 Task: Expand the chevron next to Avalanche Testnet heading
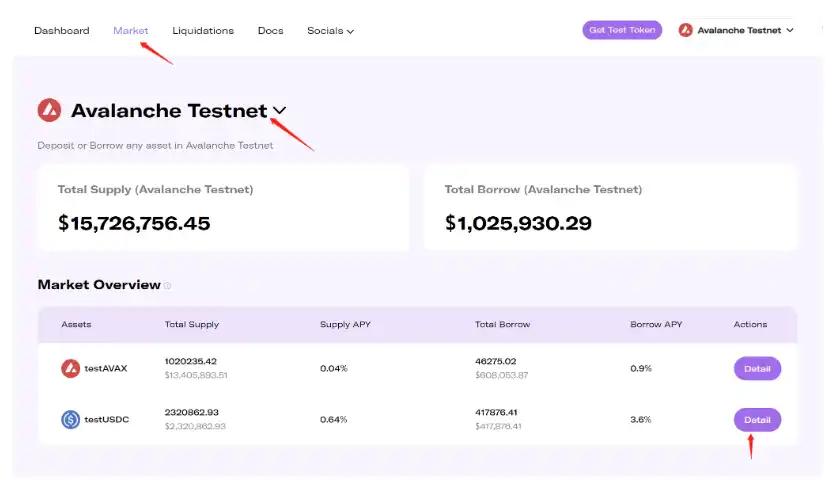point(279,111)
